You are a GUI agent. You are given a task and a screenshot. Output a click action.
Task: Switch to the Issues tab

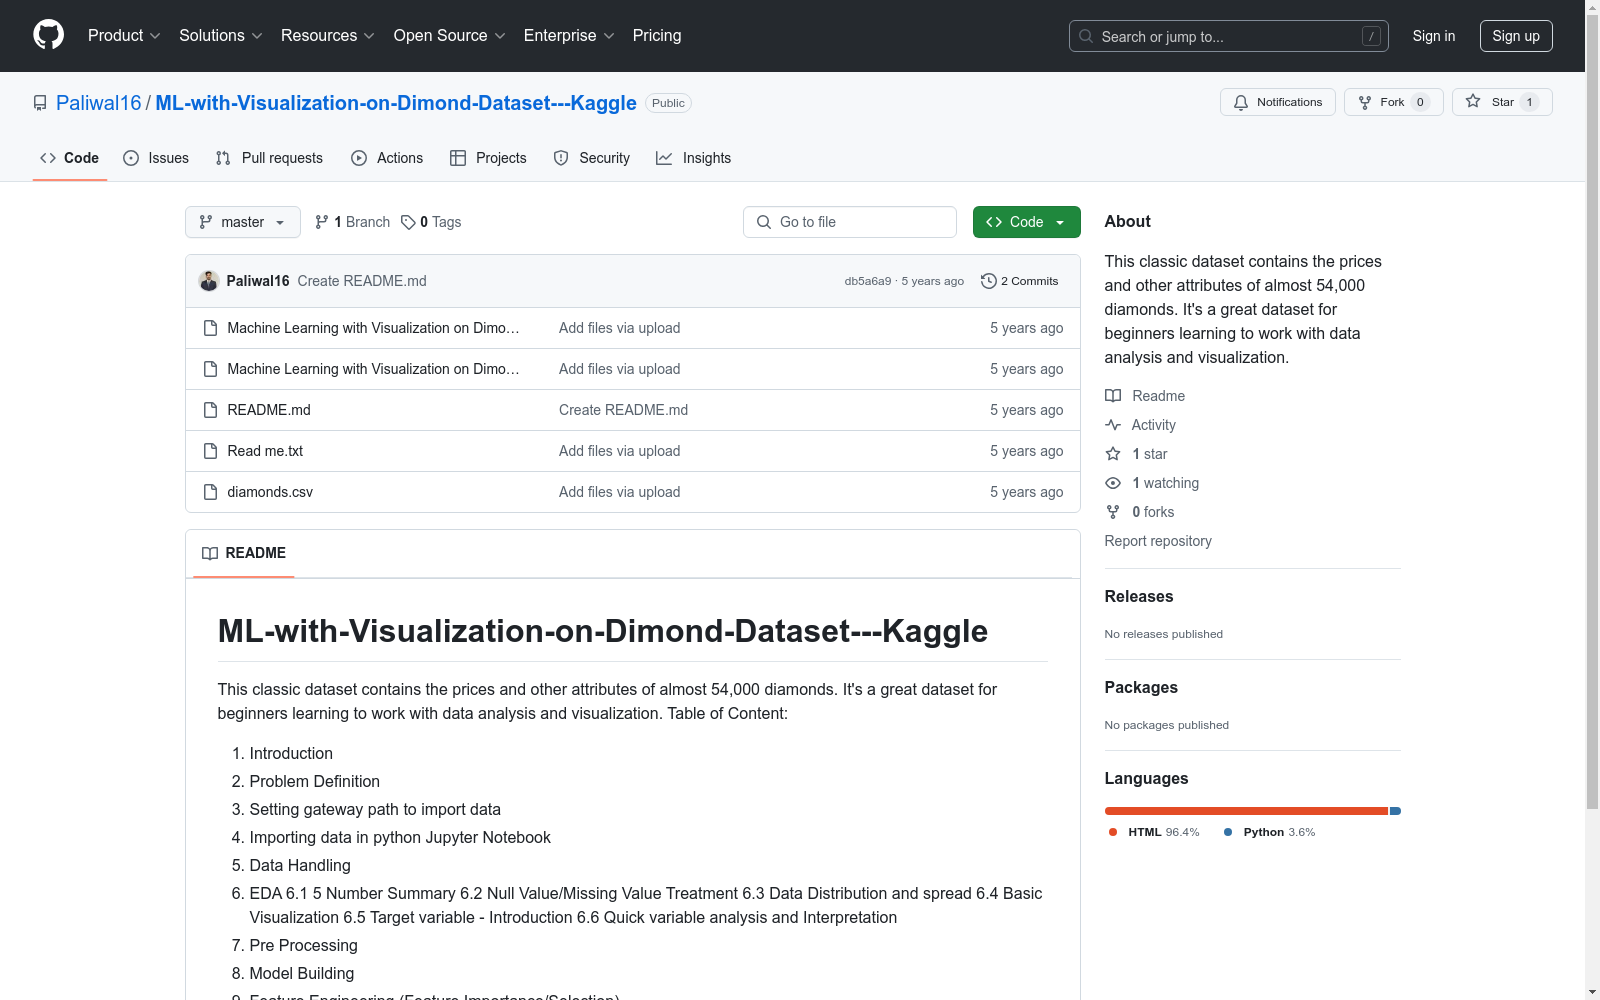tap(156, 158)
